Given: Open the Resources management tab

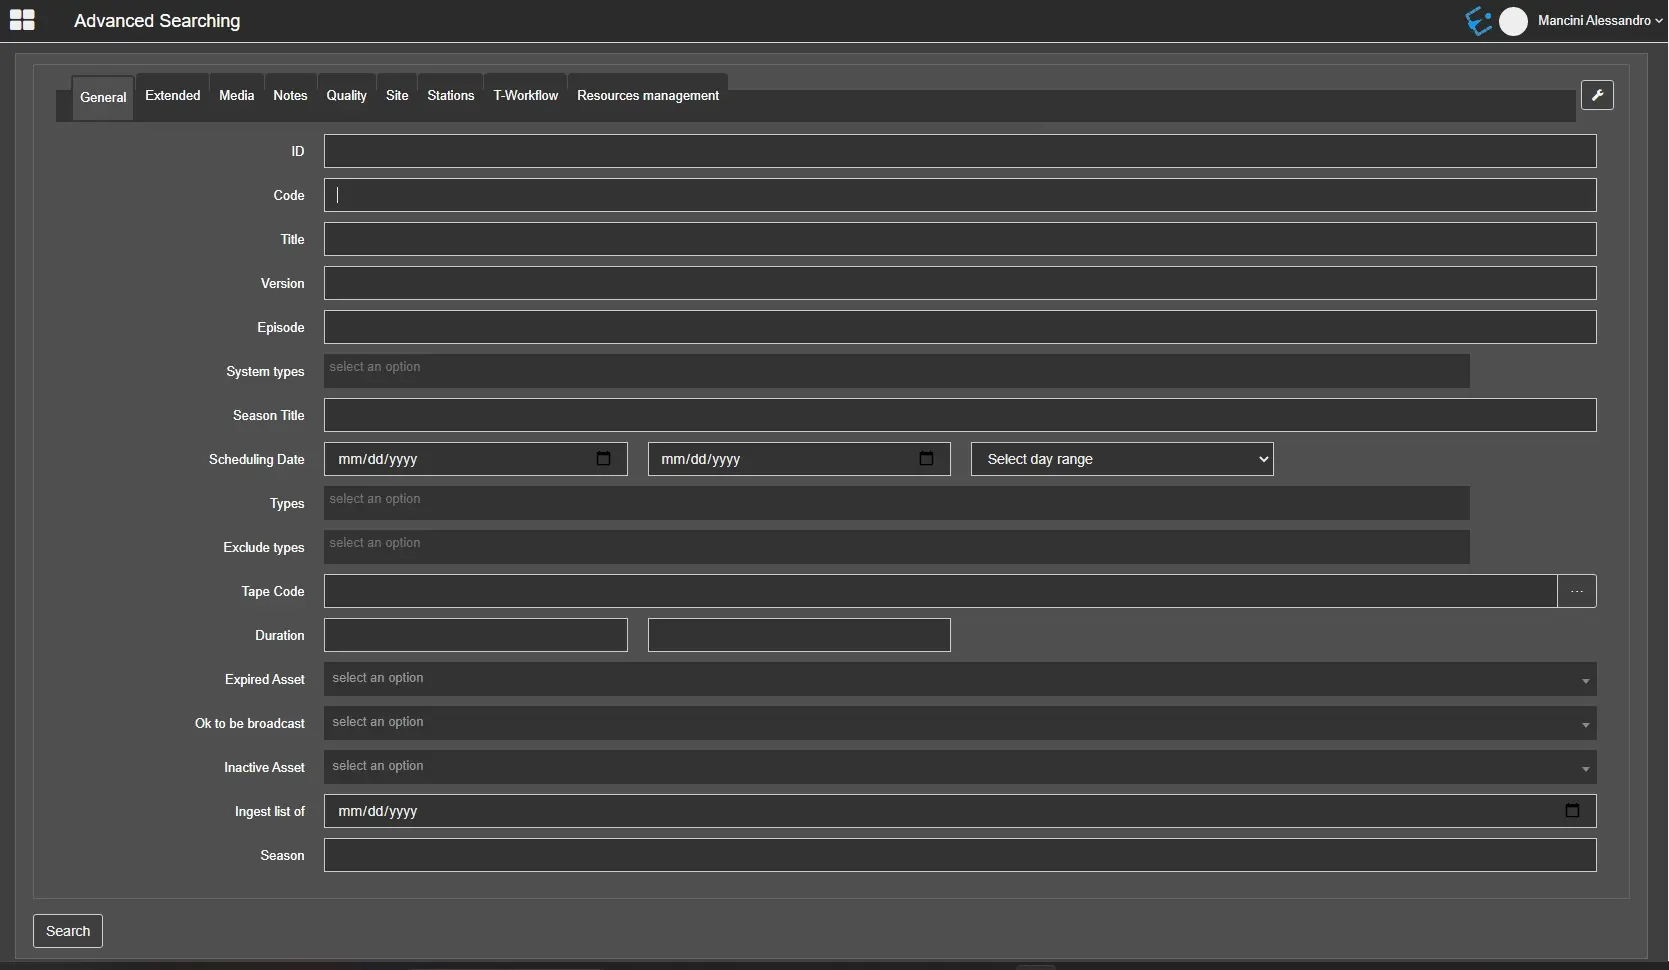Looking at the screenshot, I should pyautogui.click(x=647, y=96).
